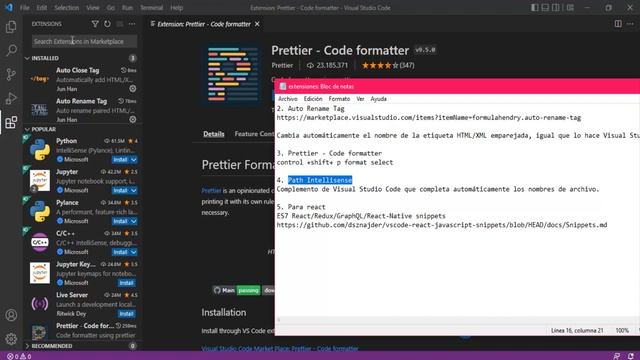Open Edición menu in Bloc de notas
Screen dimensions: 640x360
click(x=313, y=99)
